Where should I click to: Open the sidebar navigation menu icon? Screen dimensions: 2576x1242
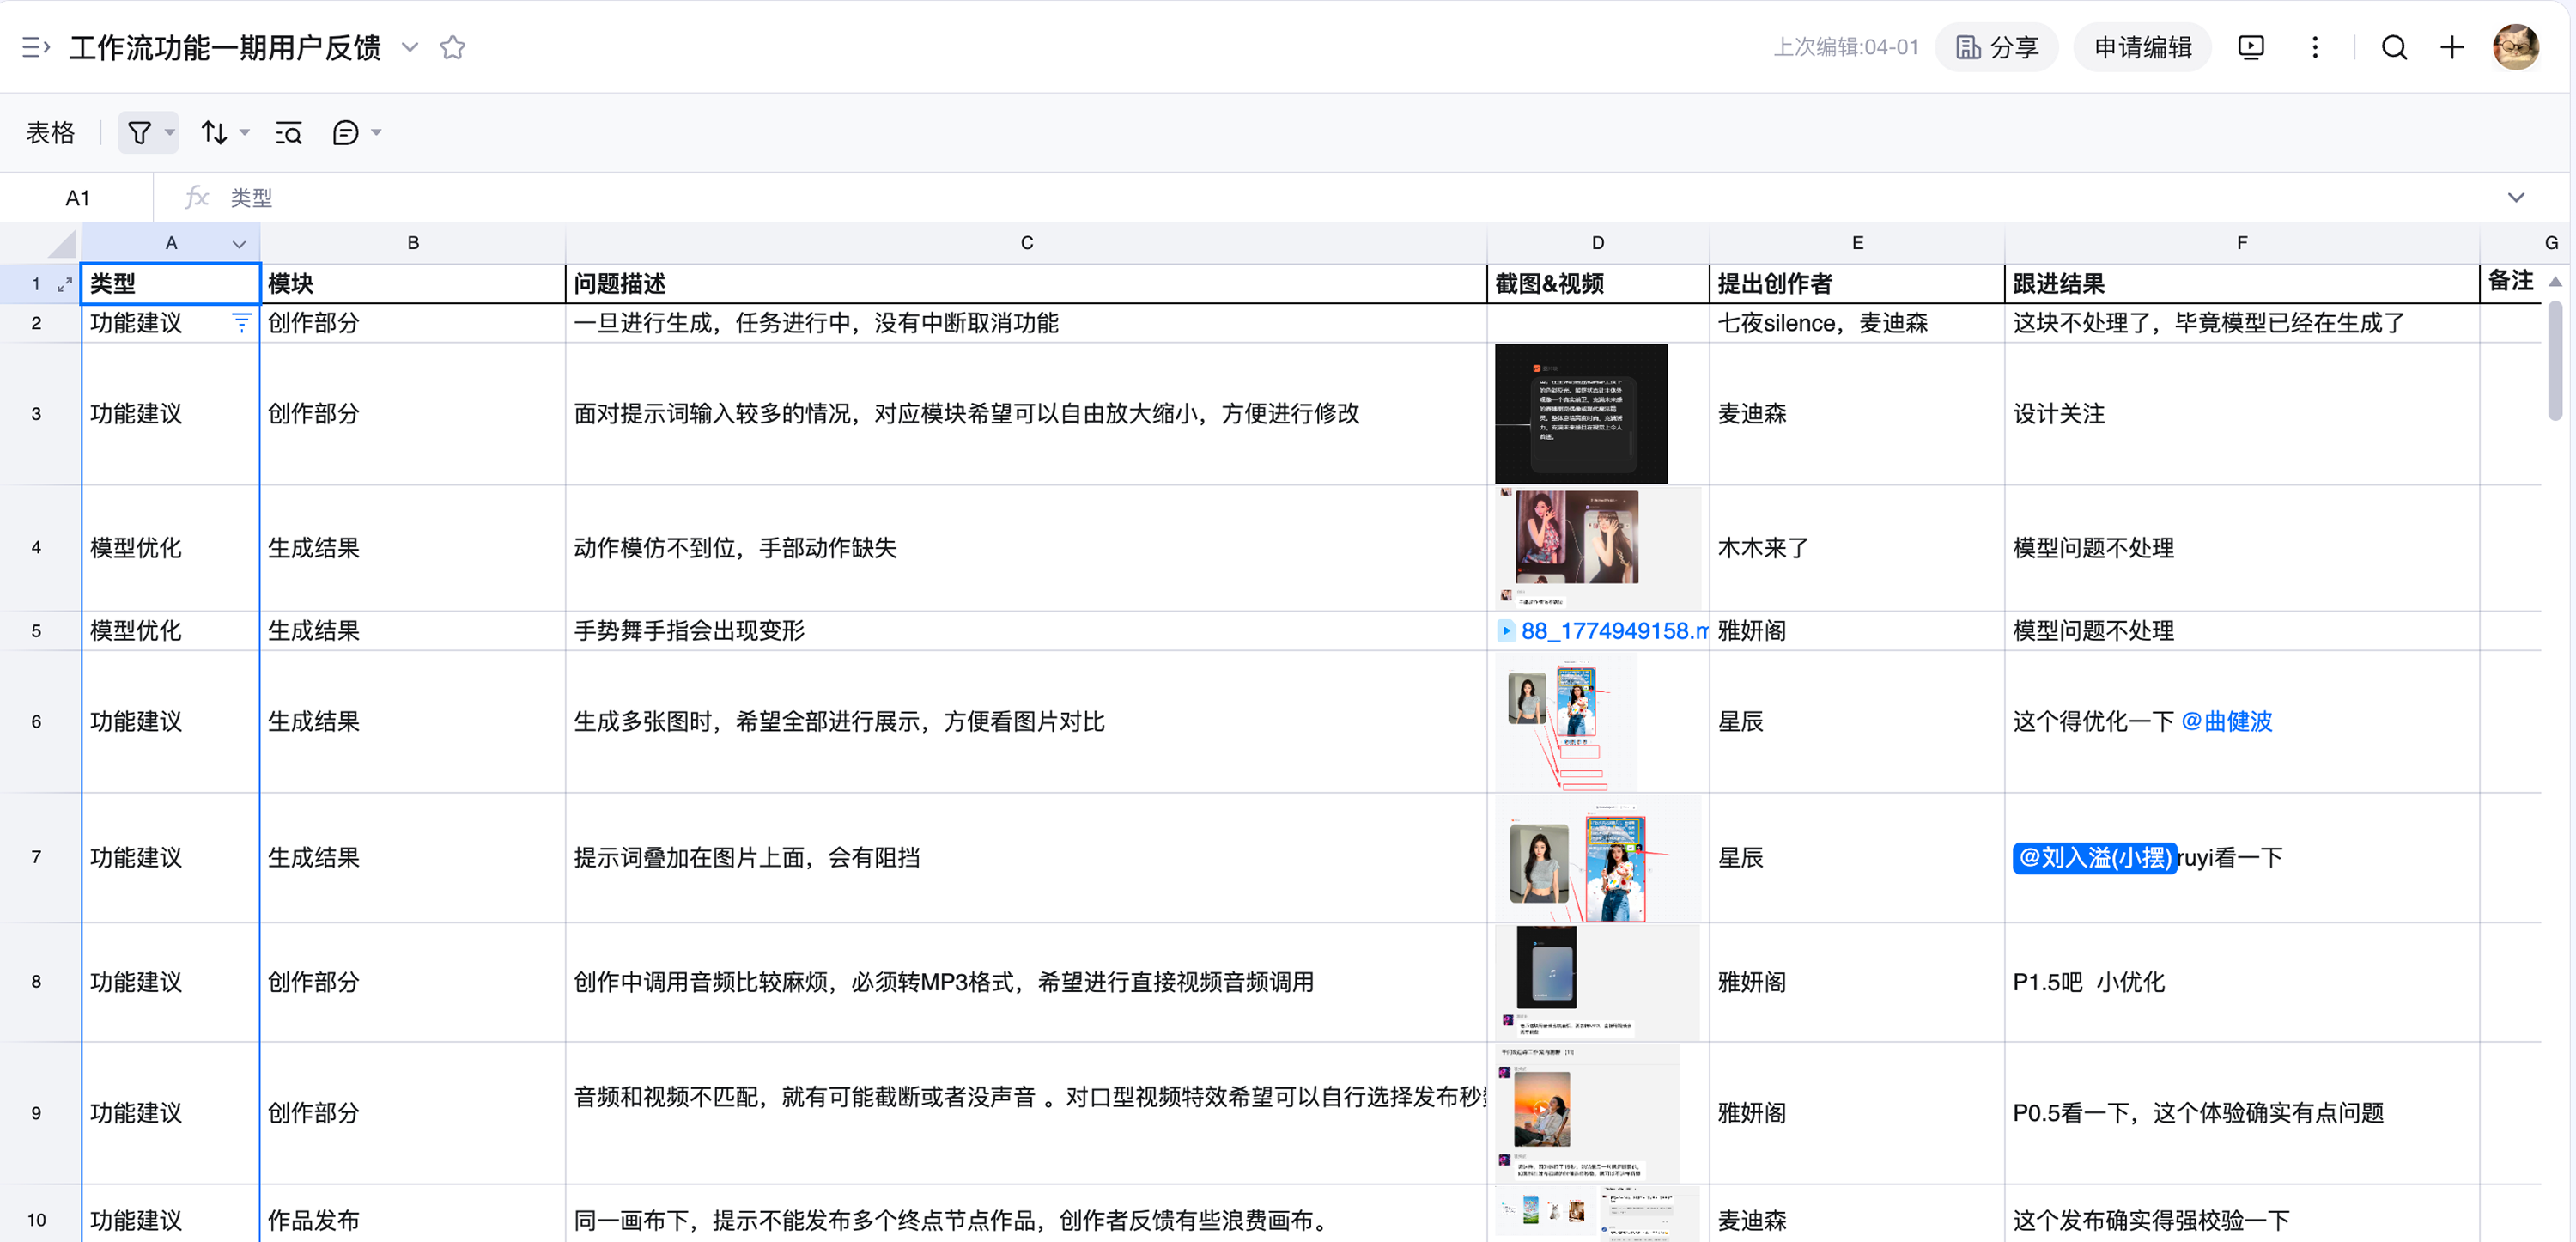point(36,47)
